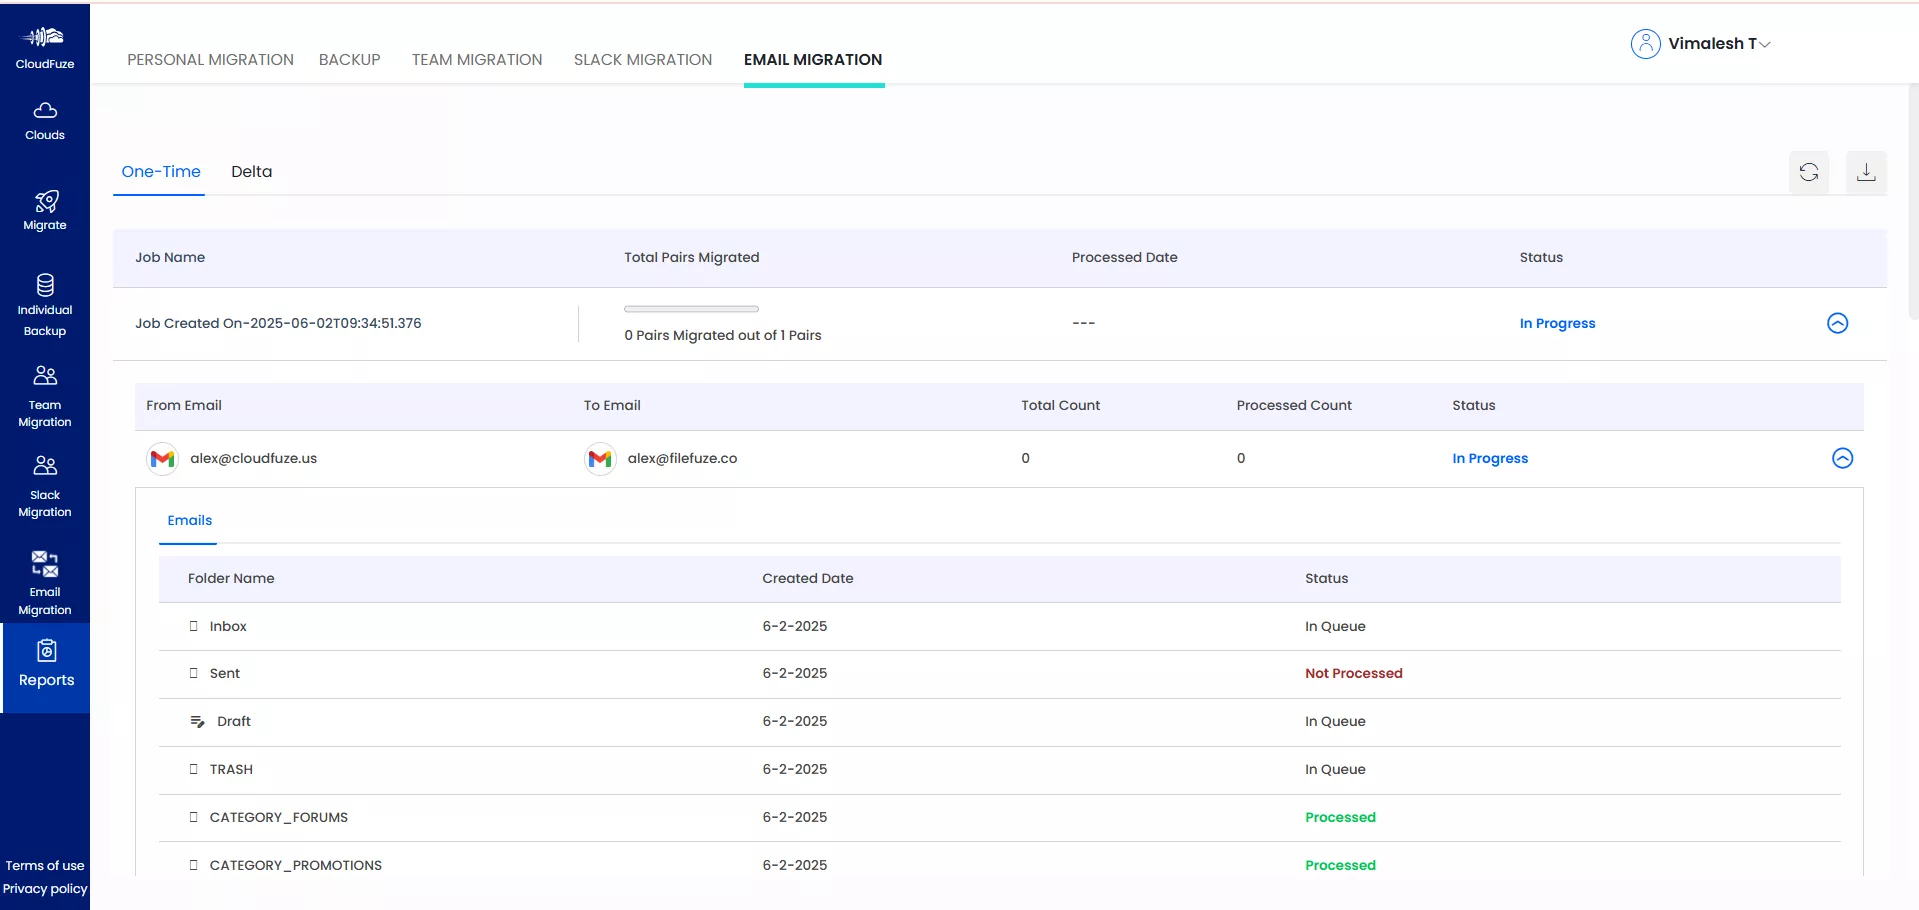Click the Folder Name column header

(231, 578)
